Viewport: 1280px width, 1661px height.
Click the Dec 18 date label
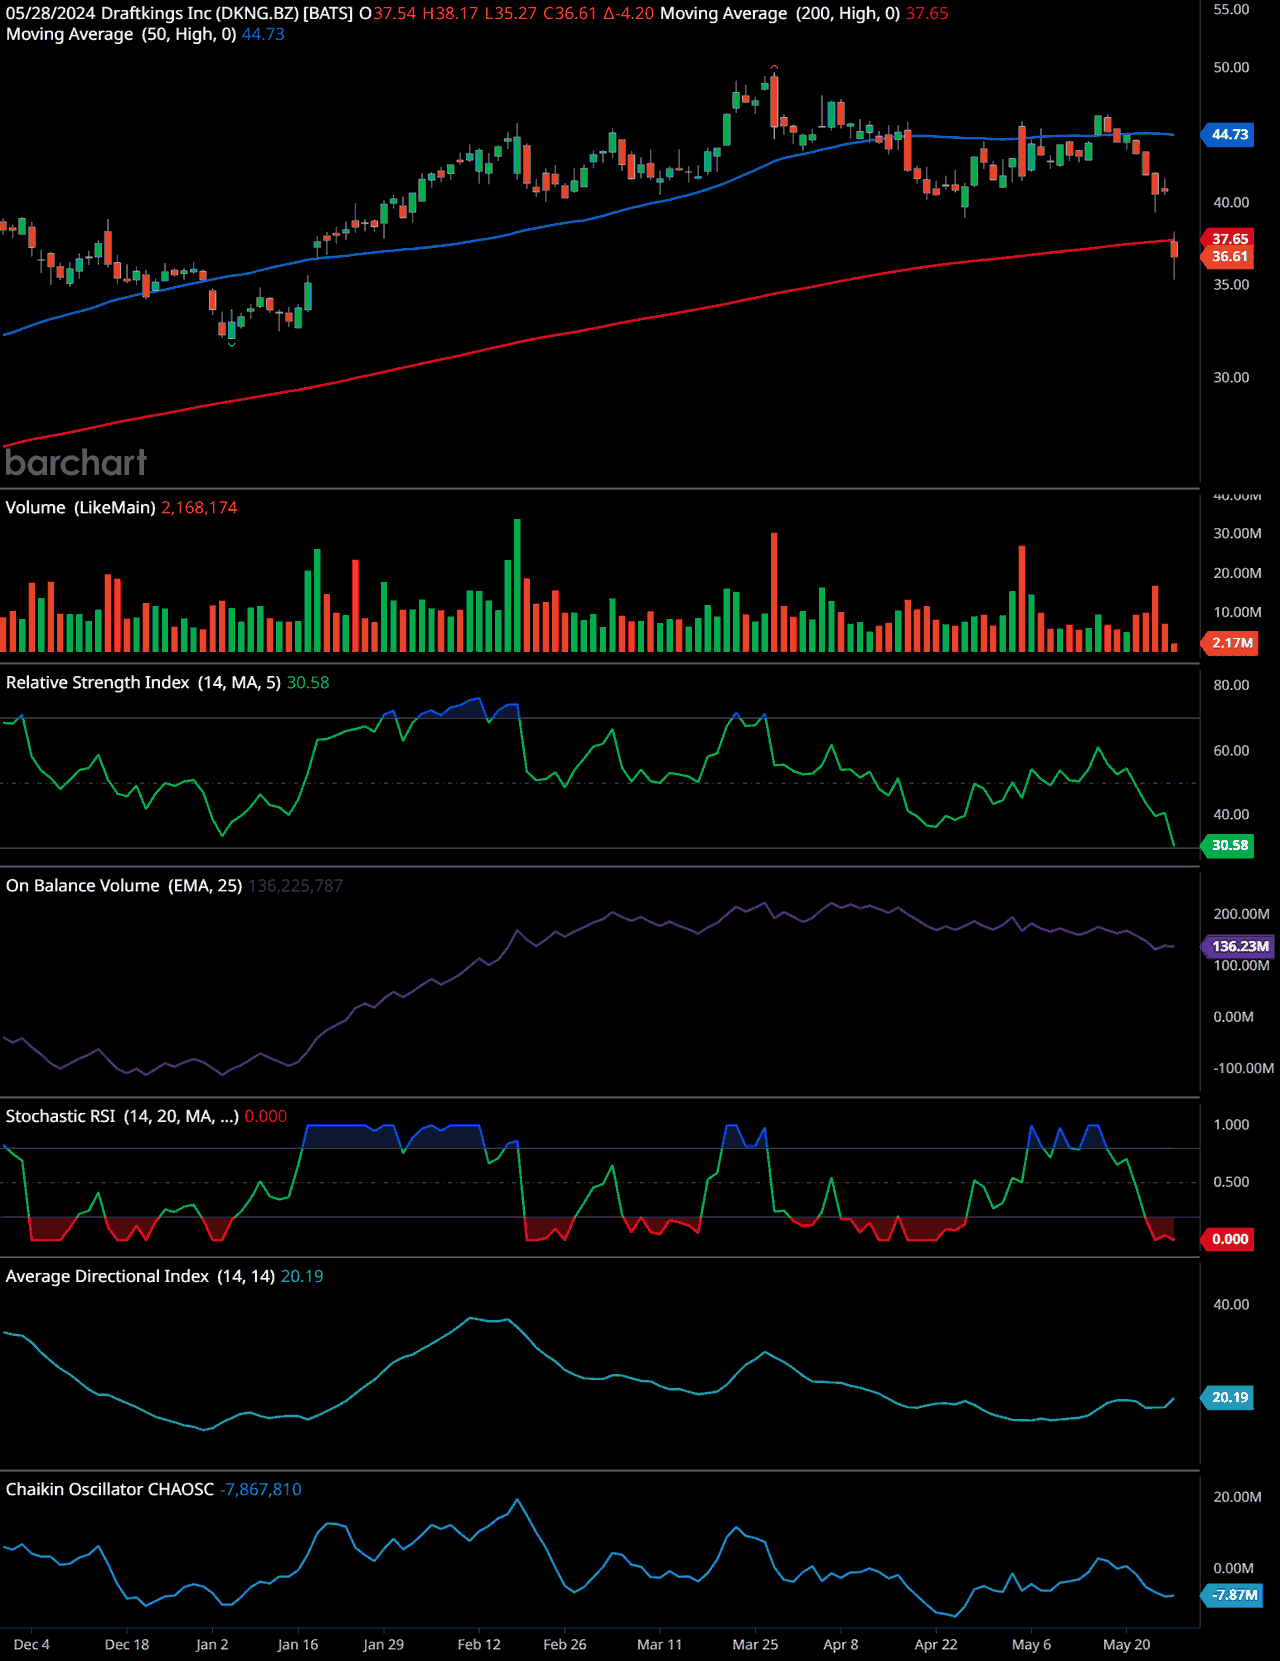click(127, 1645)
